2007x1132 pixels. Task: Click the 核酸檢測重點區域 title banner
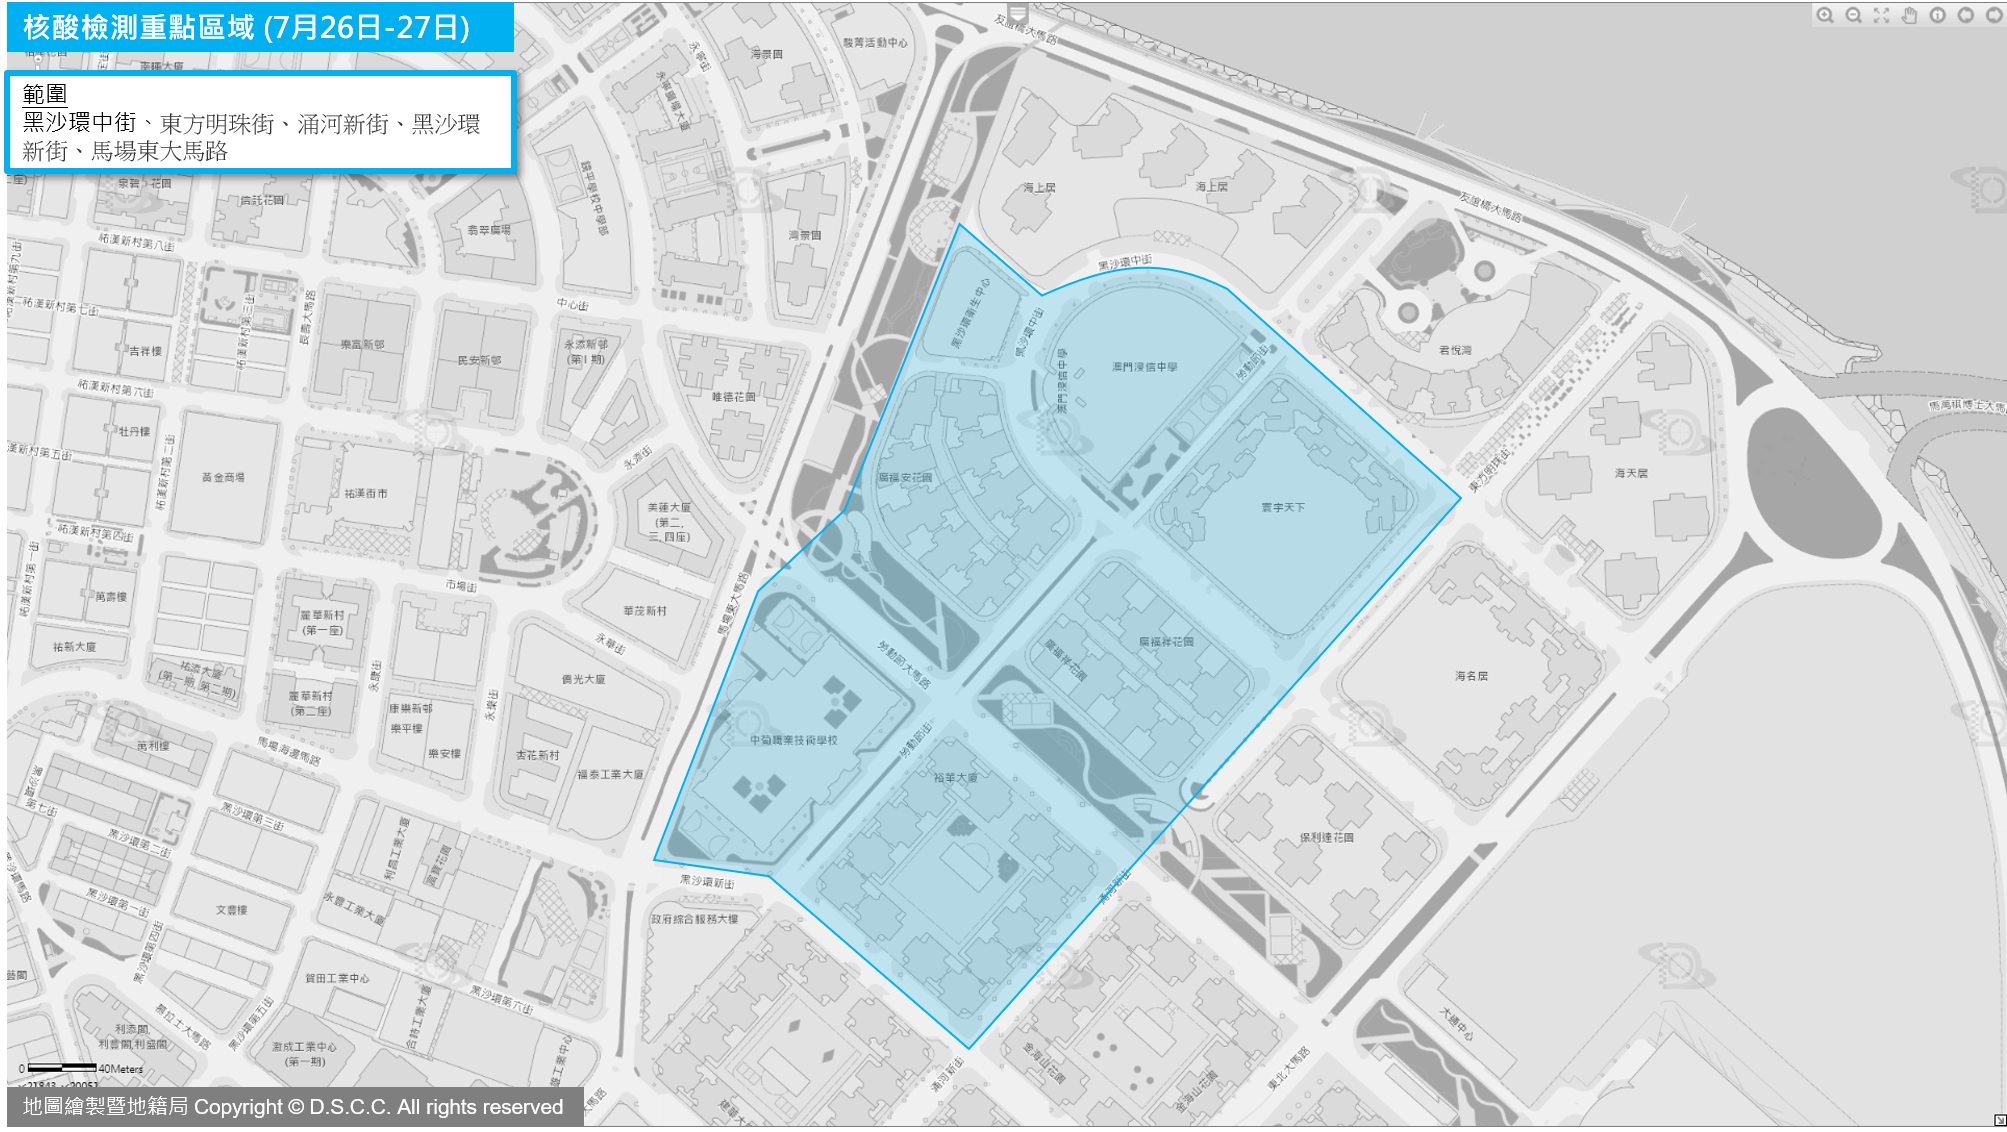coord(260,27)
